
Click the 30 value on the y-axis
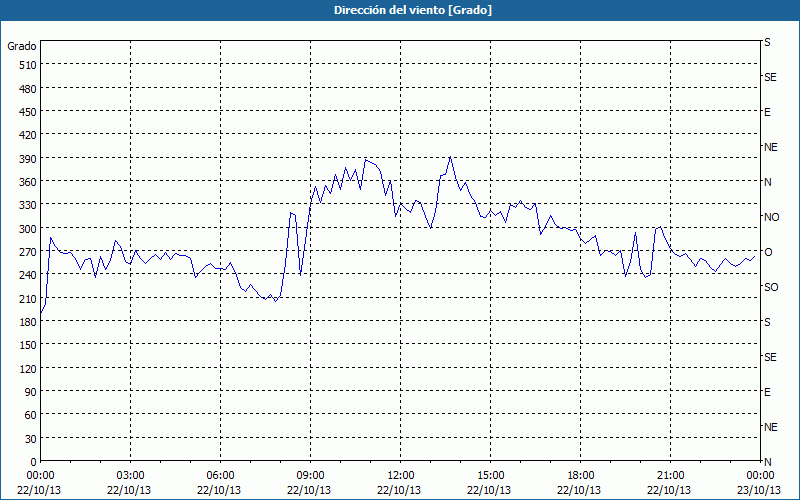[31, 439]
